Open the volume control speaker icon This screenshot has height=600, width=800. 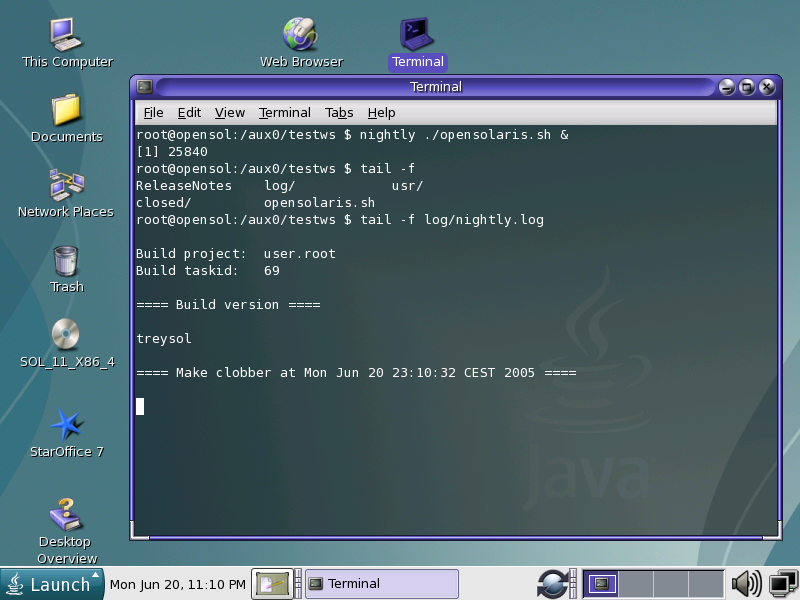click(x=746, y=584)
